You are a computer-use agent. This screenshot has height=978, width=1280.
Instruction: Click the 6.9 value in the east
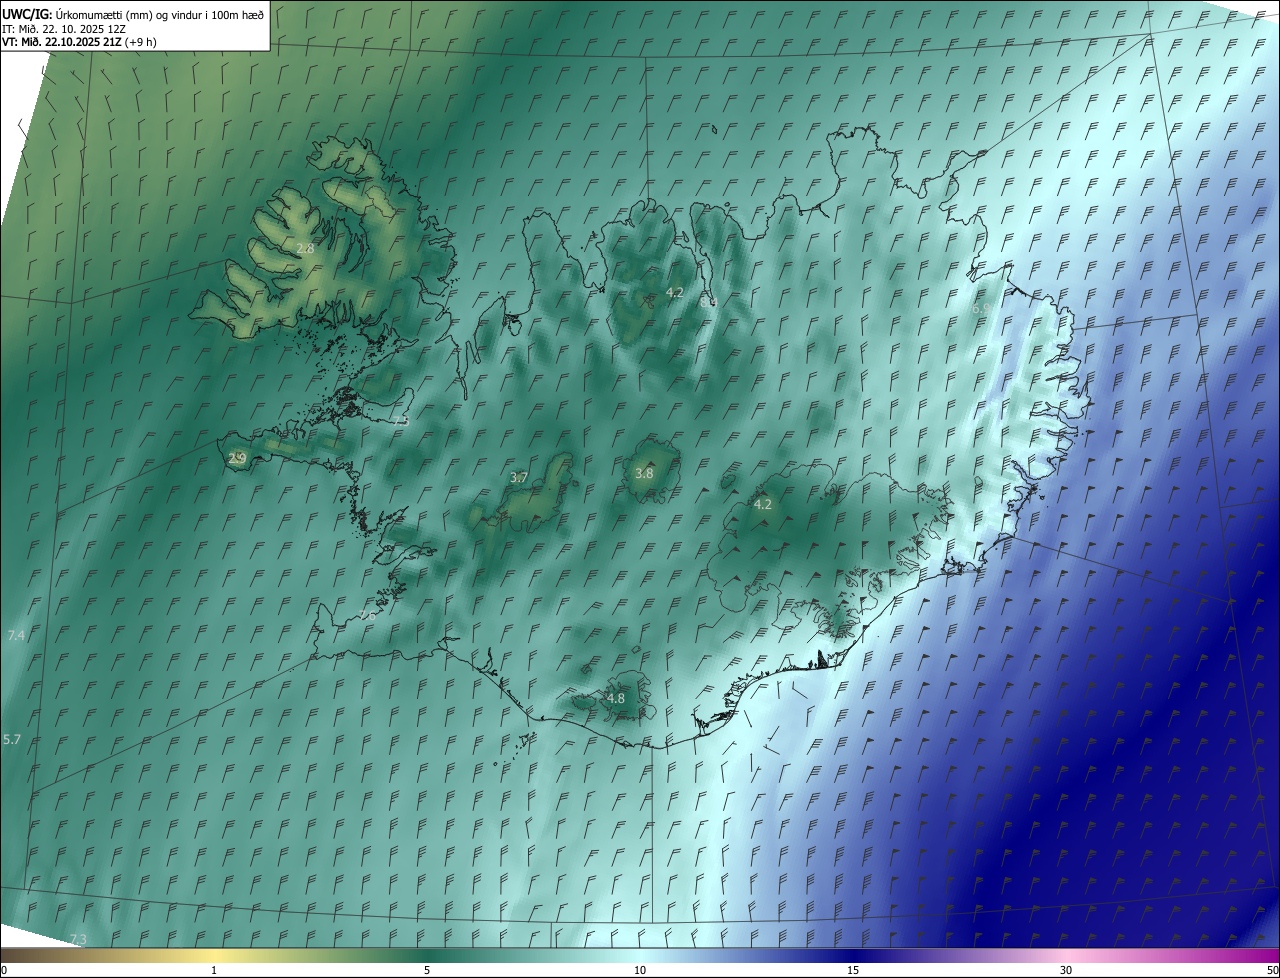pyautogui.click(x=982, y=309)
